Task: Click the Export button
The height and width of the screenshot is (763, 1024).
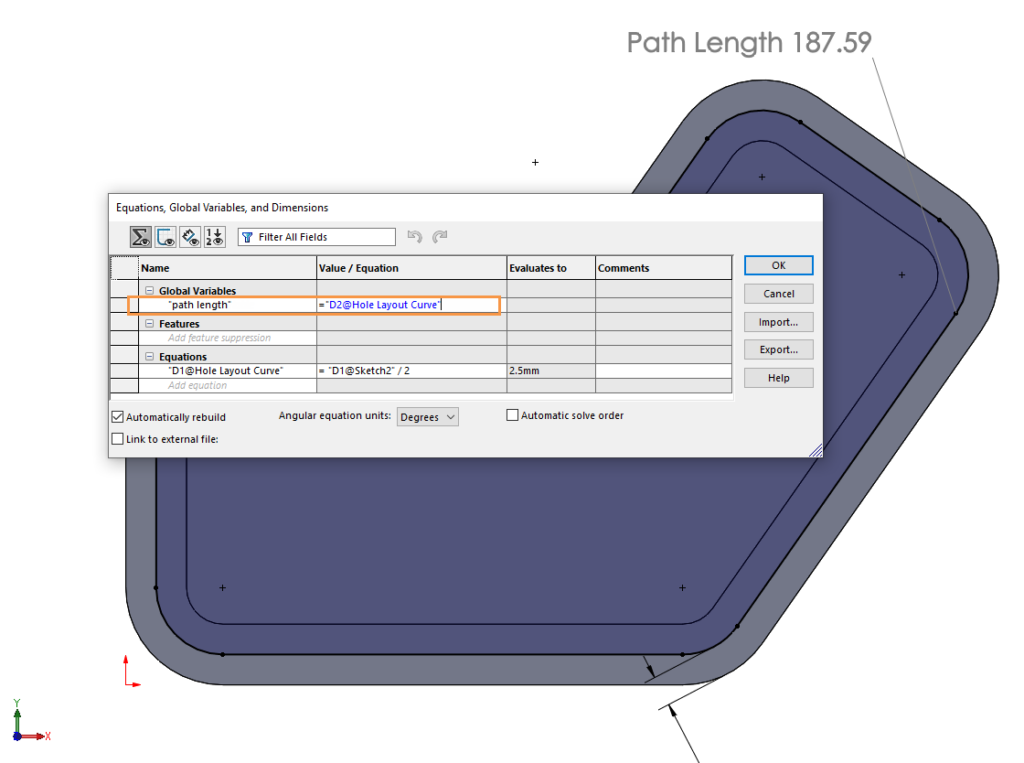Action: coord(778,349)
